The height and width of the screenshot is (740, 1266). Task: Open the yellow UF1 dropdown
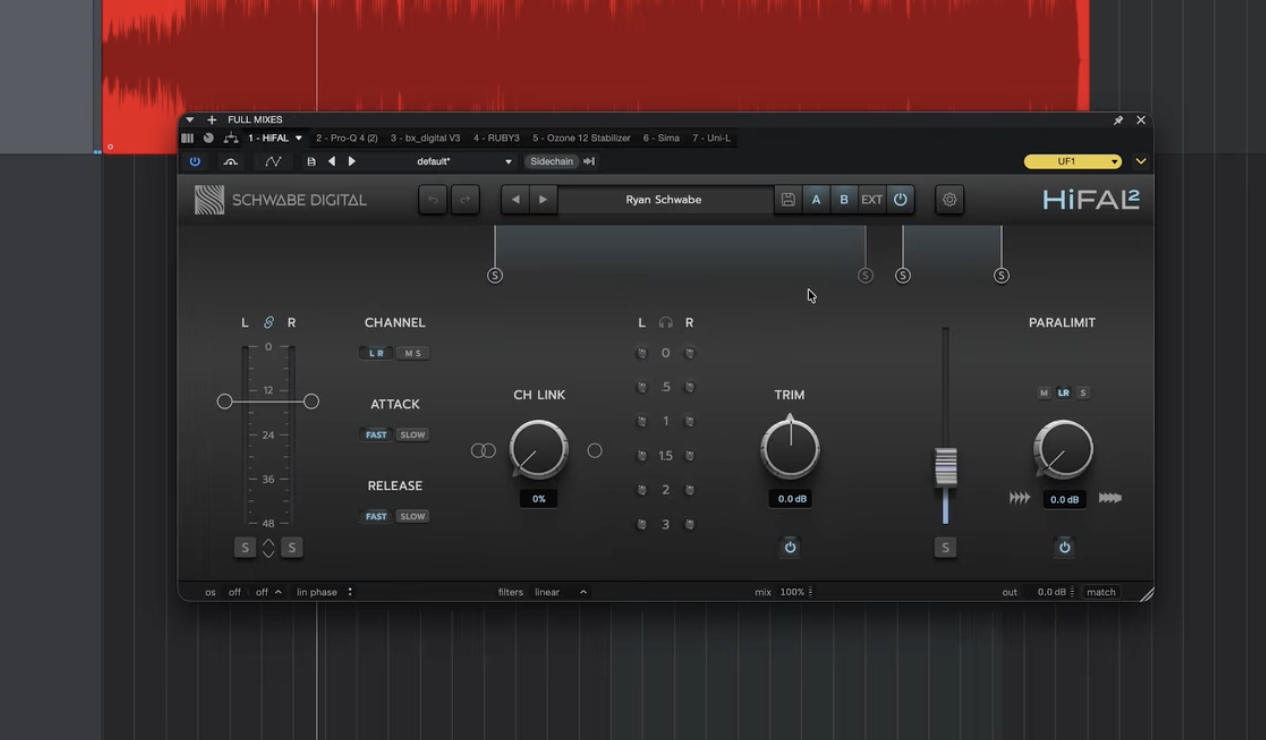coord(1073,161)
